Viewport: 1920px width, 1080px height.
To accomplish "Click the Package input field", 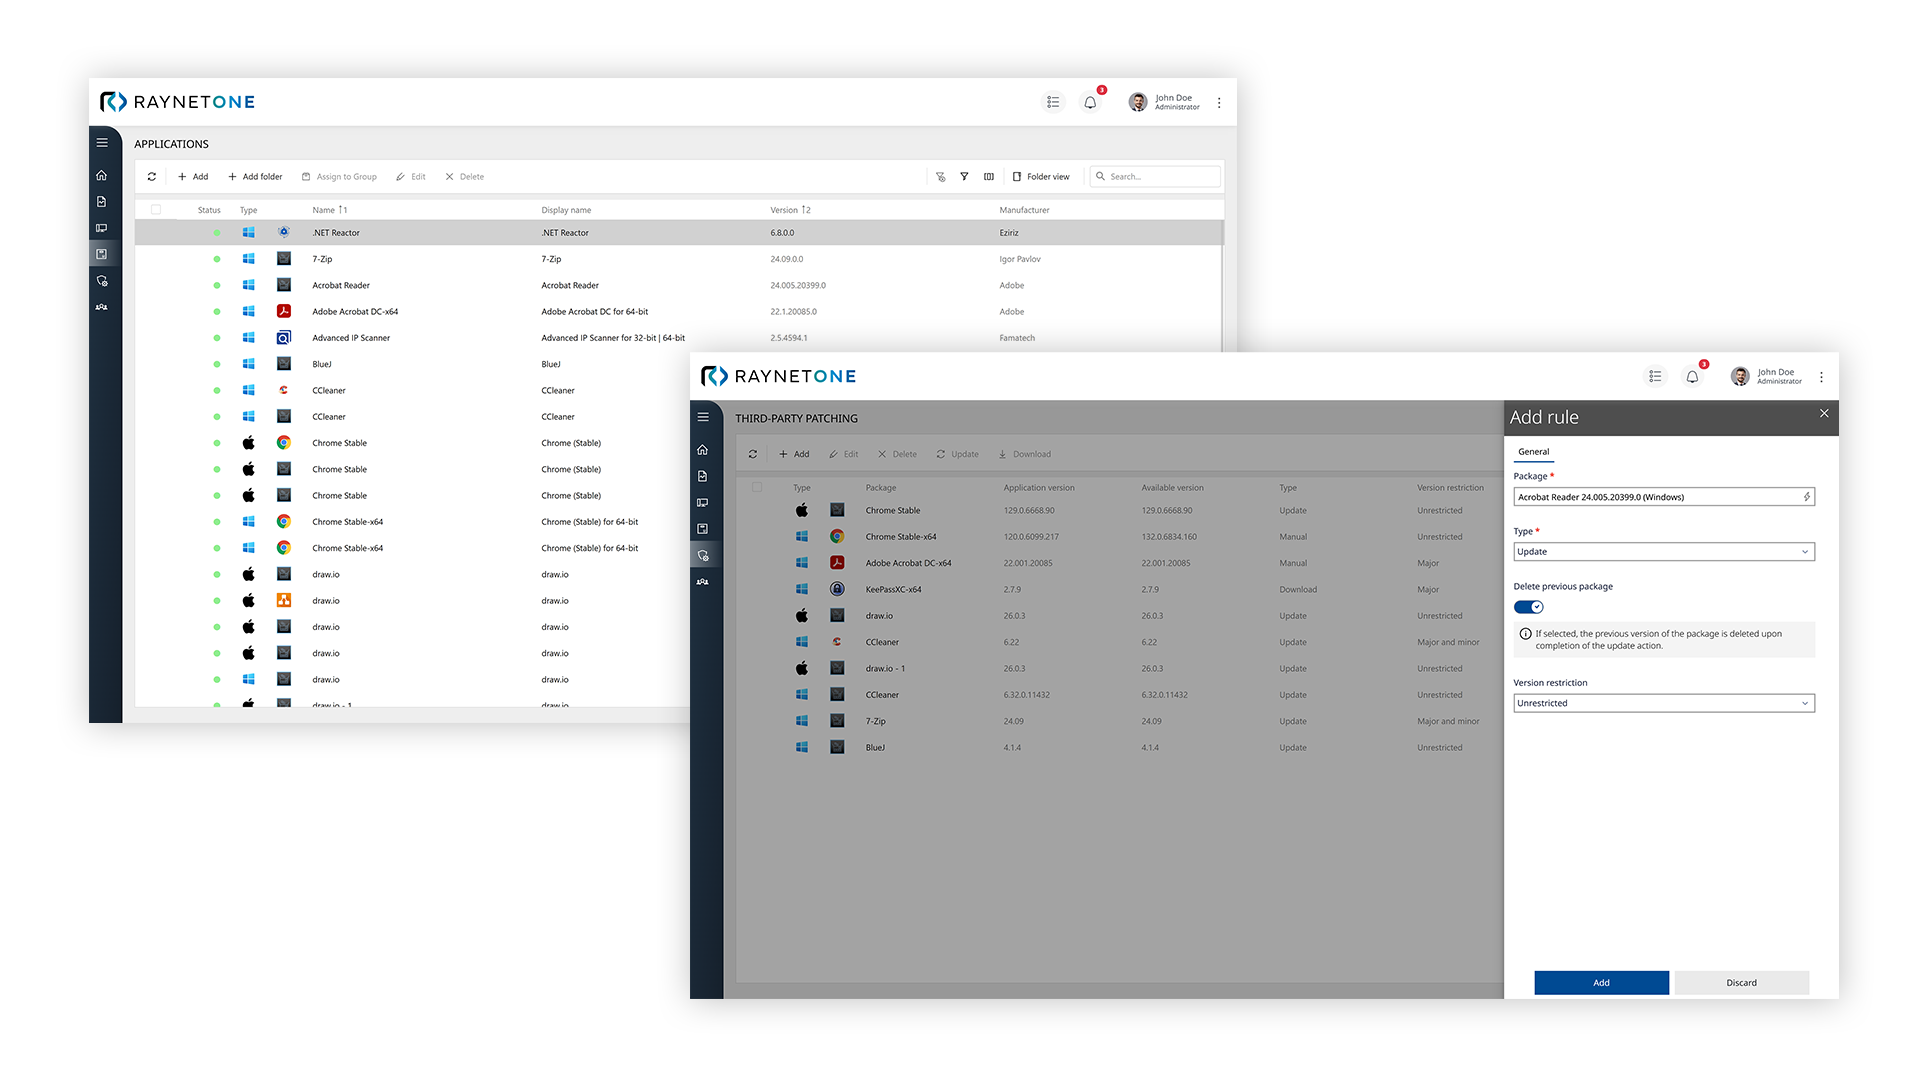I will (x=1664, y=497).
